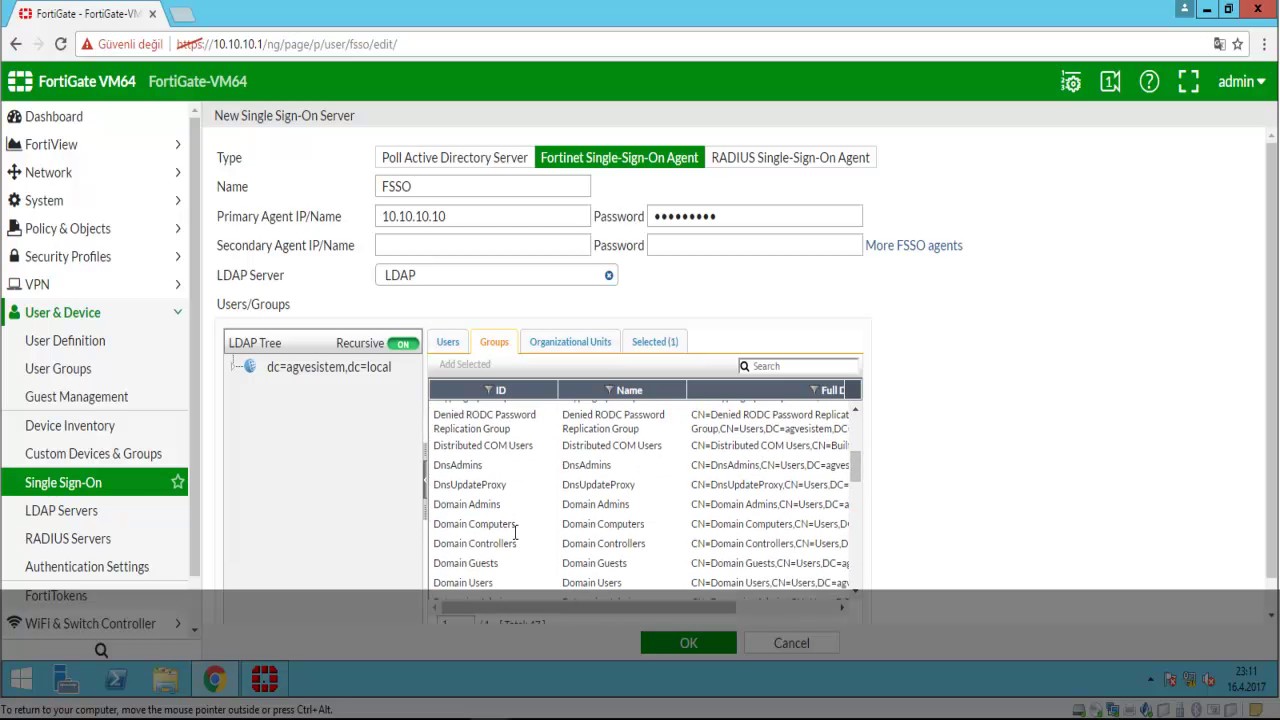The width and height of the screenshot is (1280, 720).
Task: Open Chrome from the taskbar
Action: [x=215, y=681]
